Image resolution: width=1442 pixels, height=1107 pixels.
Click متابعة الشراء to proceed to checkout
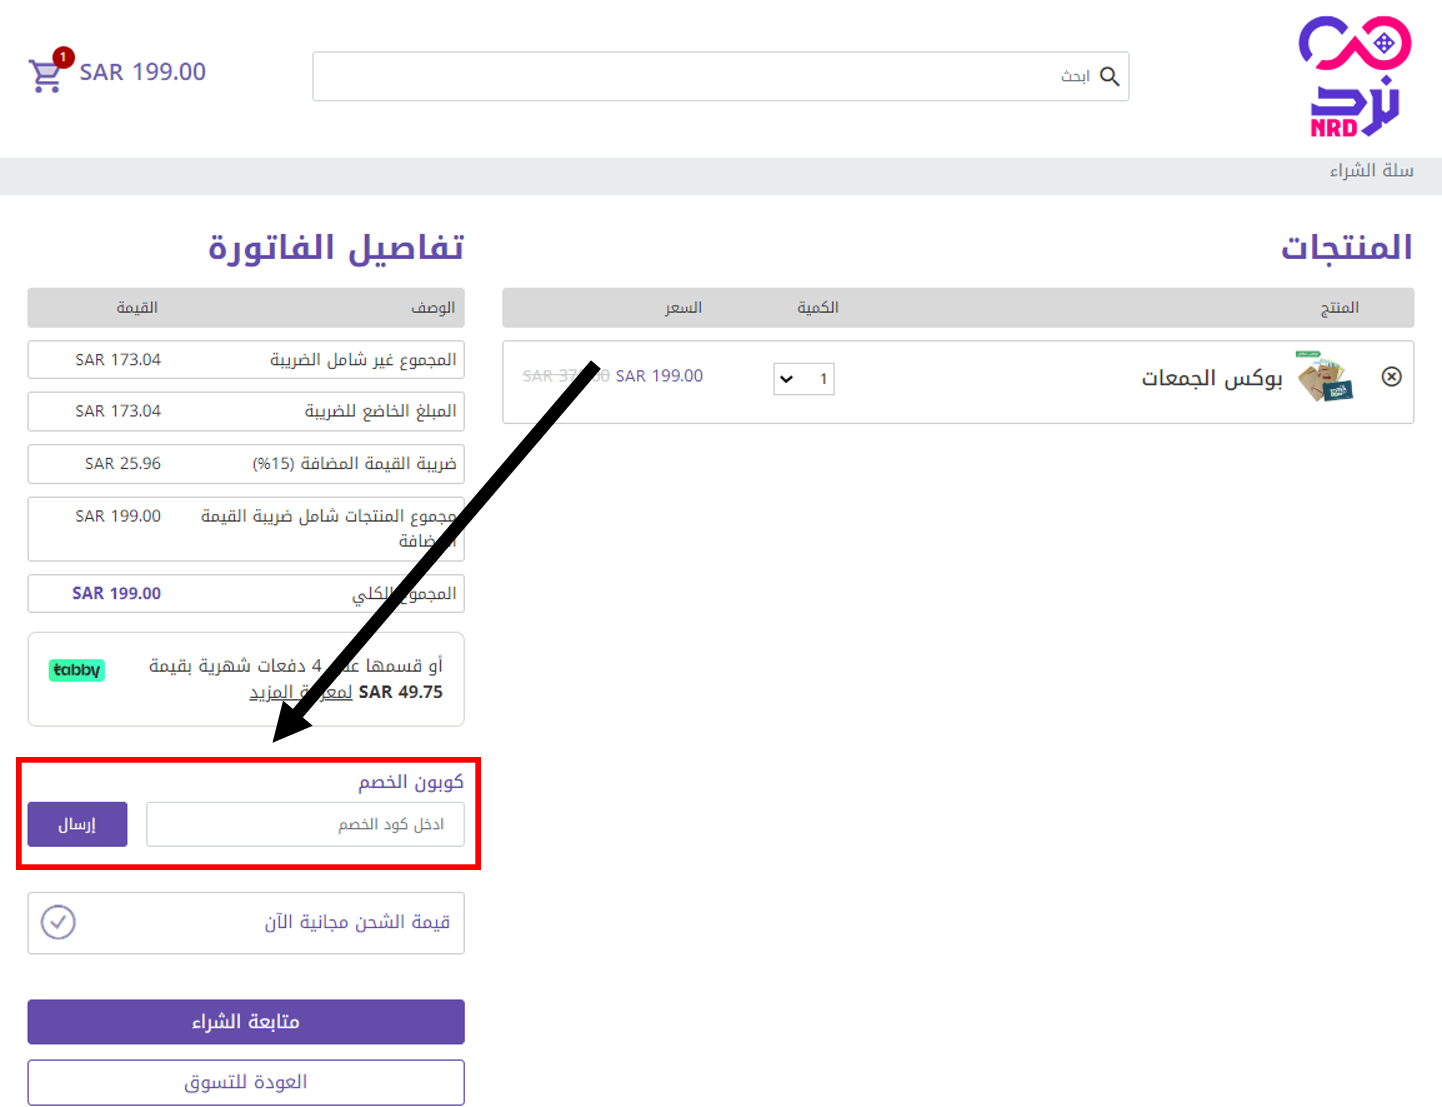pyautogui.click(x=245, y=1021)
